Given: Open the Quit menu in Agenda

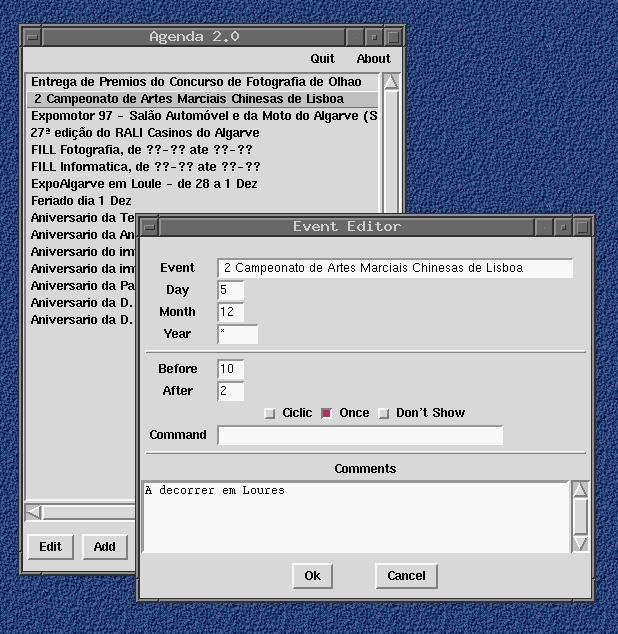Looking at the screenshot, I should click(322, 59).
